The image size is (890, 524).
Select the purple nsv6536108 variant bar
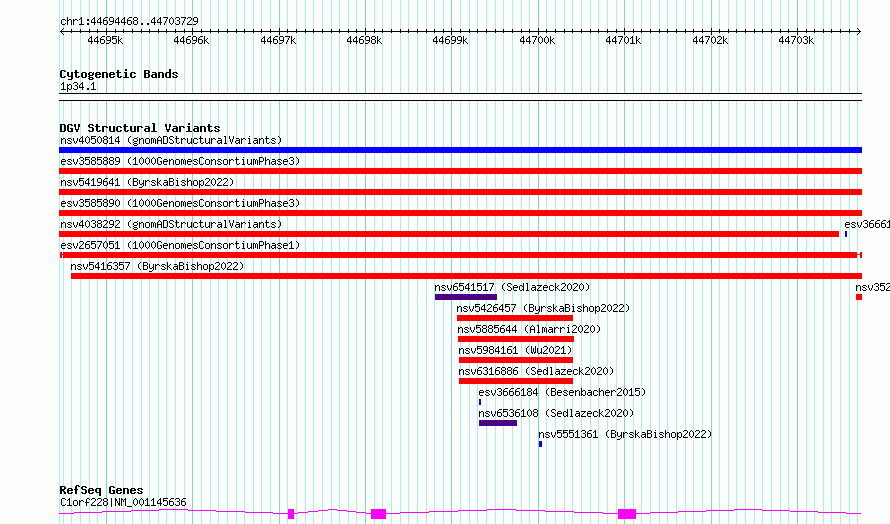coord(498,423)
